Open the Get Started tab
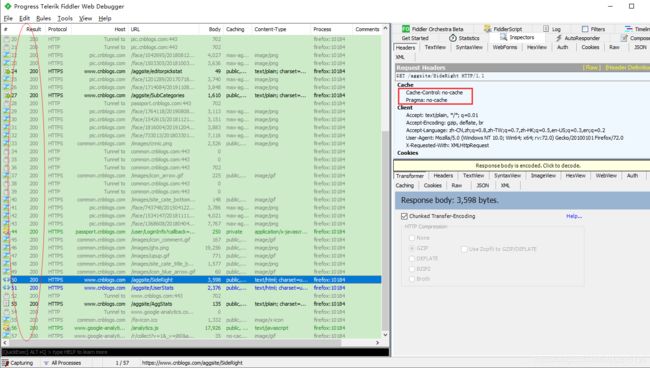This screenshot has height=368, width=650. [415, 38]
